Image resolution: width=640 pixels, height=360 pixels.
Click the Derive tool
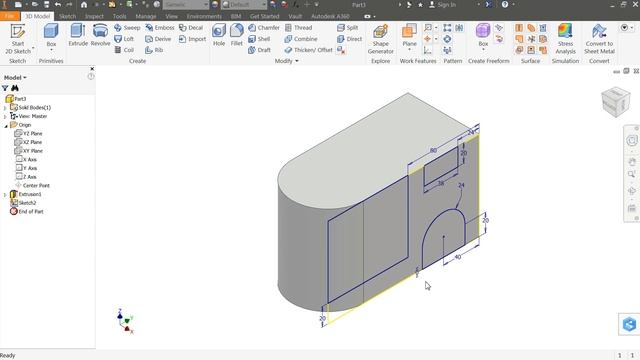tap(158, 39)
